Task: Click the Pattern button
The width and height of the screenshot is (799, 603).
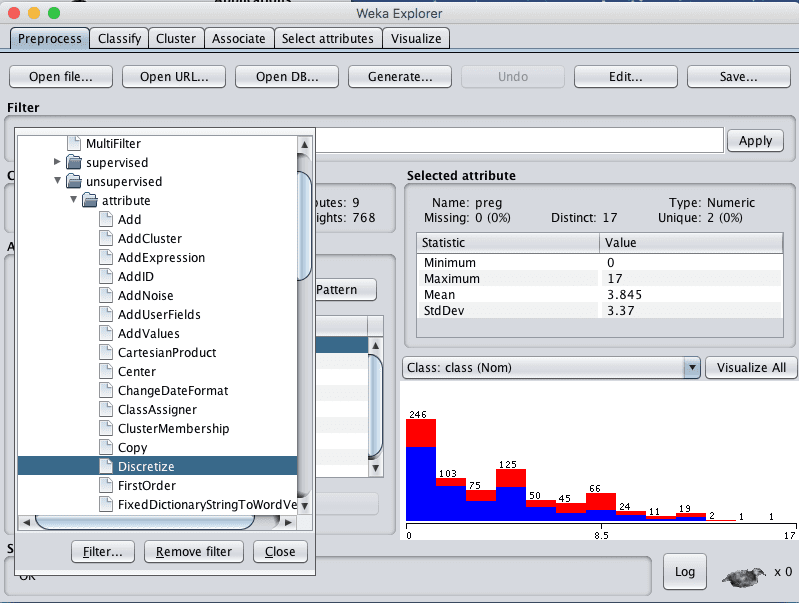Action: [x=345, y=290]
